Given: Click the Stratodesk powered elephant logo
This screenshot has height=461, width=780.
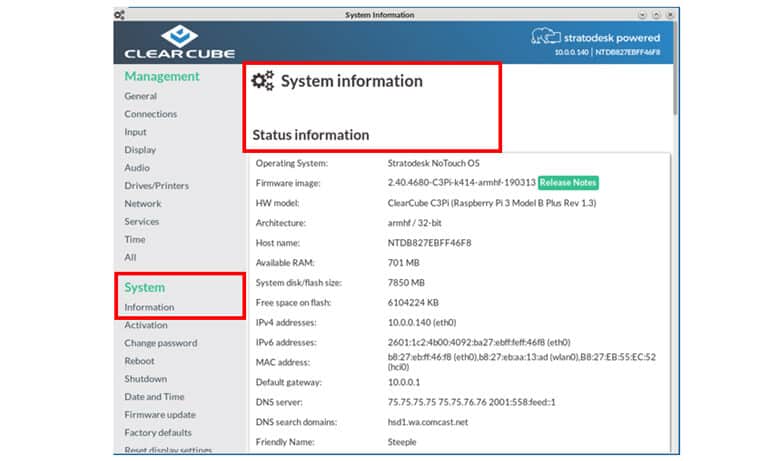Looking at the screenshot, I should tap(545, 36).
